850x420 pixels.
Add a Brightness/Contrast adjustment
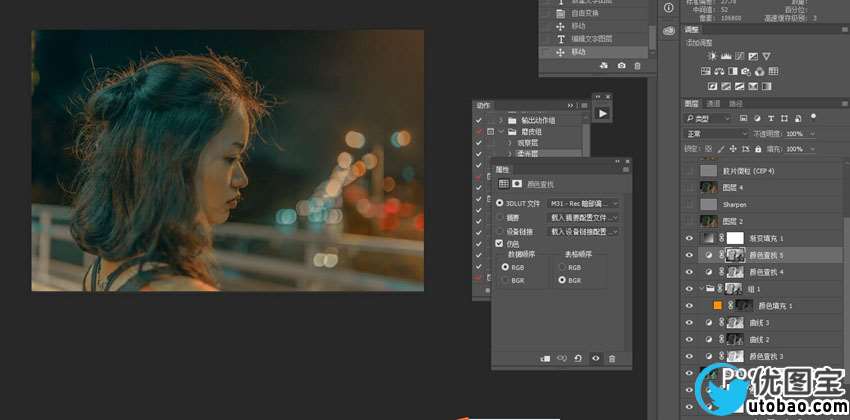tap(712, 56)
